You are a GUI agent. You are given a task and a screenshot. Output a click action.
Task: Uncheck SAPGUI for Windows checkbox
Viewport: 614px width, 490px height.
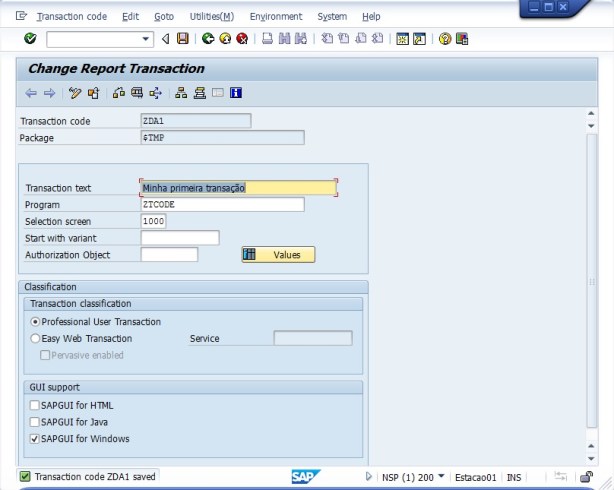[x=35, y=439]
